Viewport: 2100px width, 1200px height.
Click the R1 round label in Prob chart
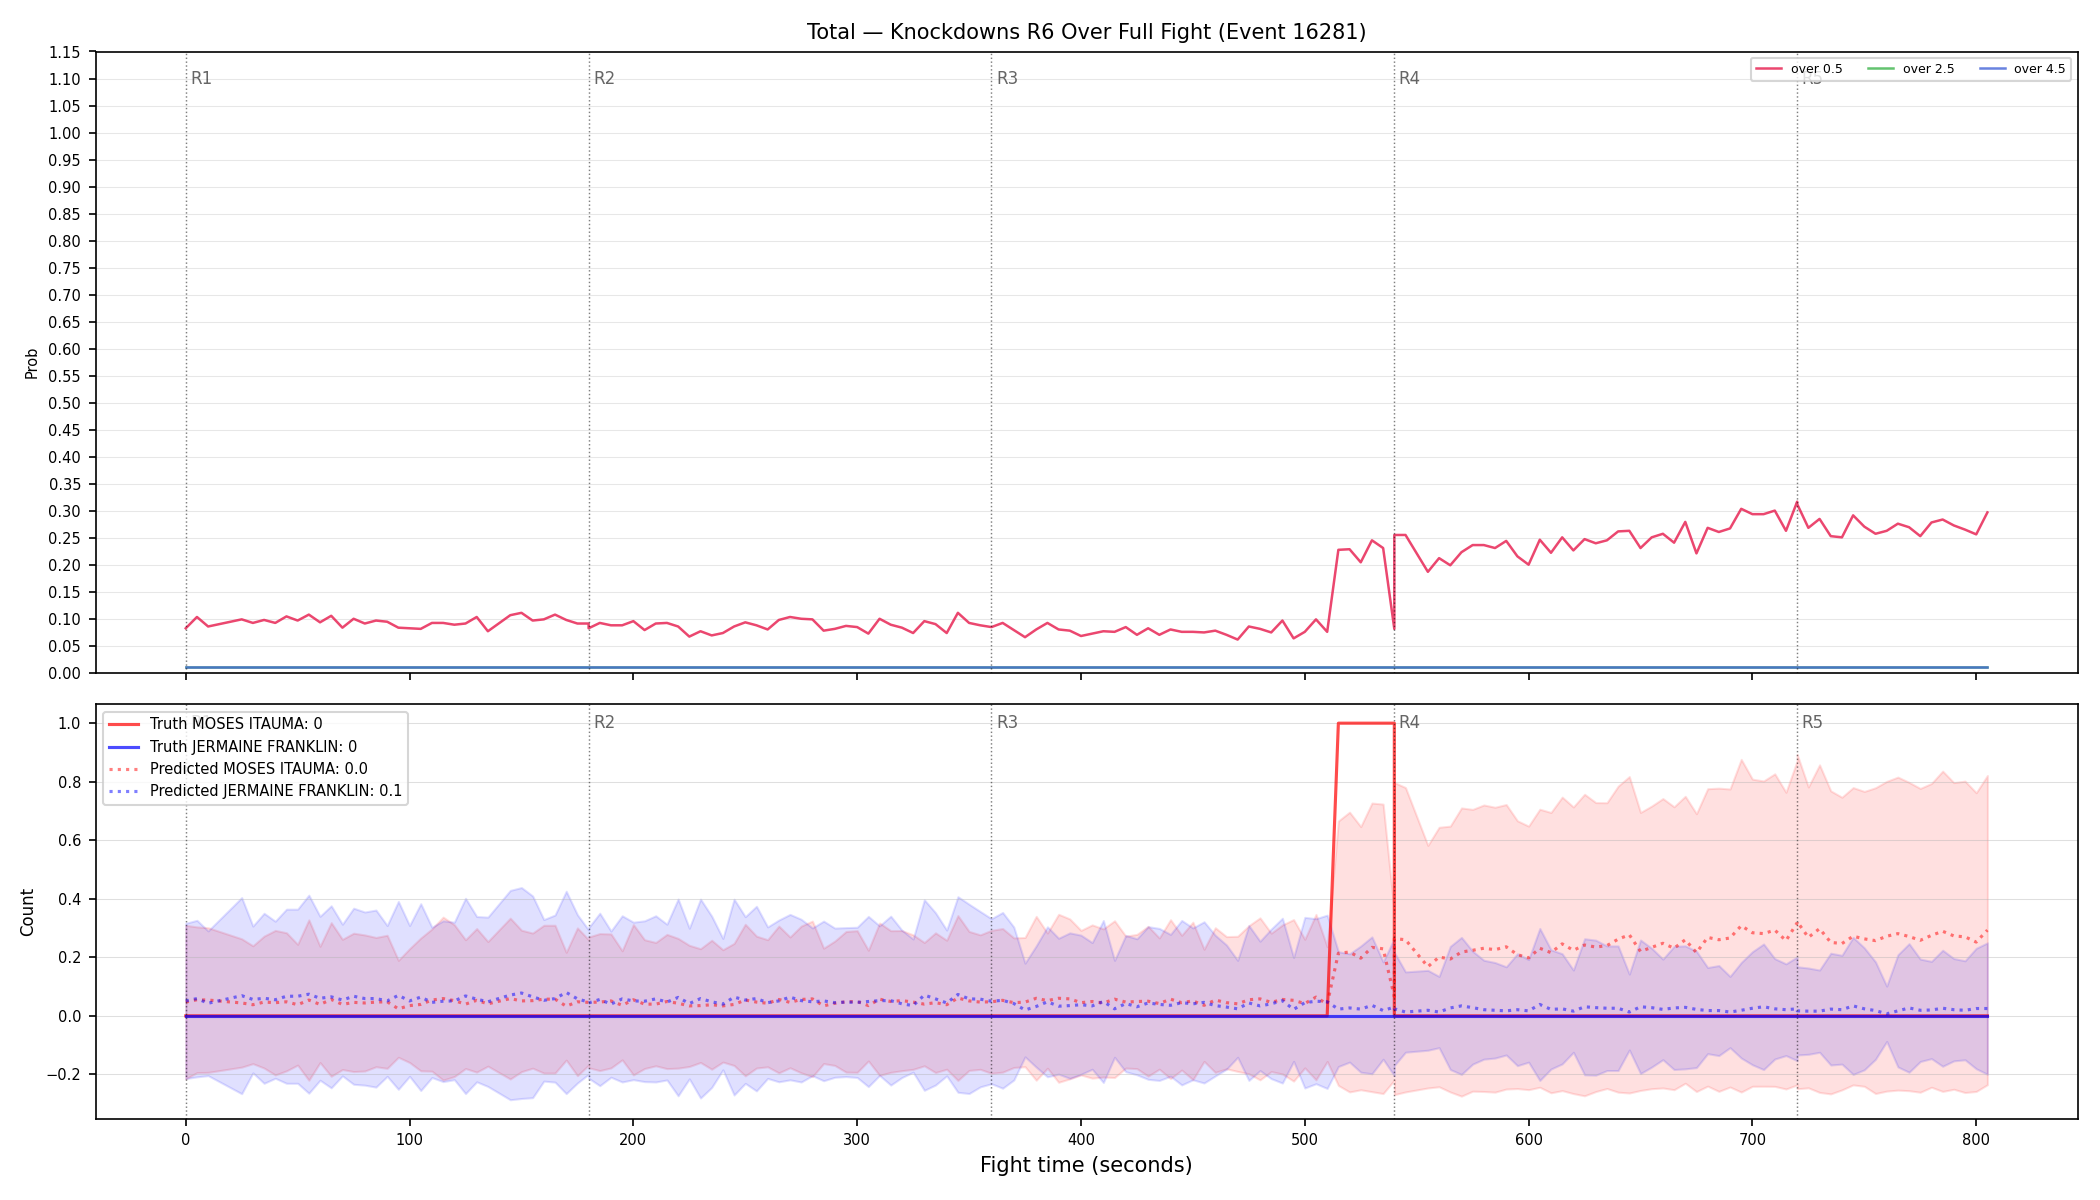(x=201, y=78)
